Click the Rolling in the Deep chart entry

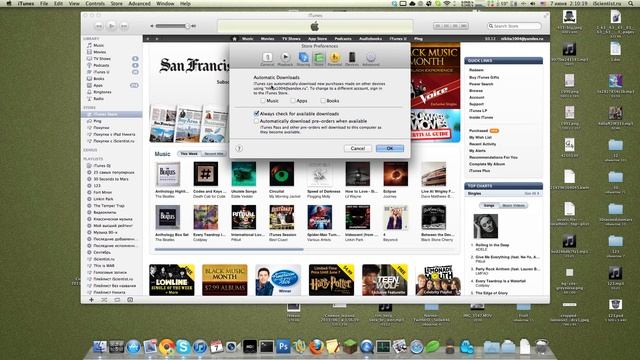(x=492, y=245)
